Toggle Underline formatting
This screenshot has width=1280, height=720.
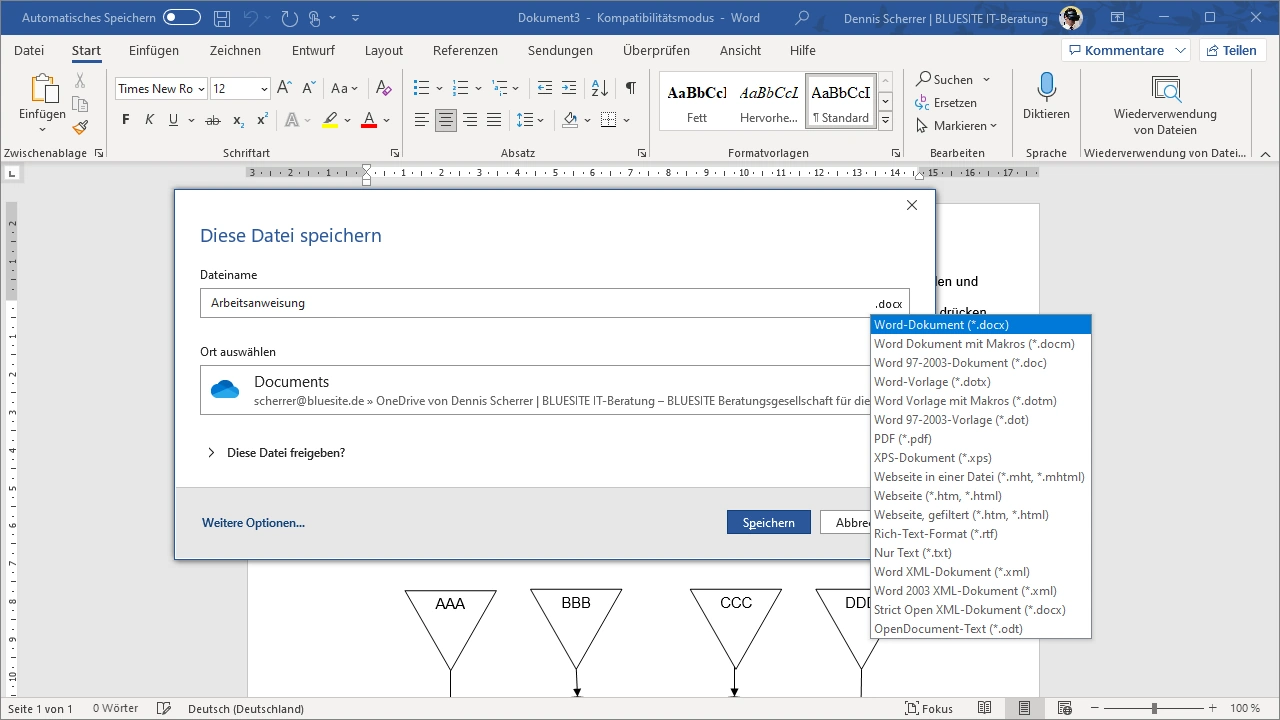174,120
